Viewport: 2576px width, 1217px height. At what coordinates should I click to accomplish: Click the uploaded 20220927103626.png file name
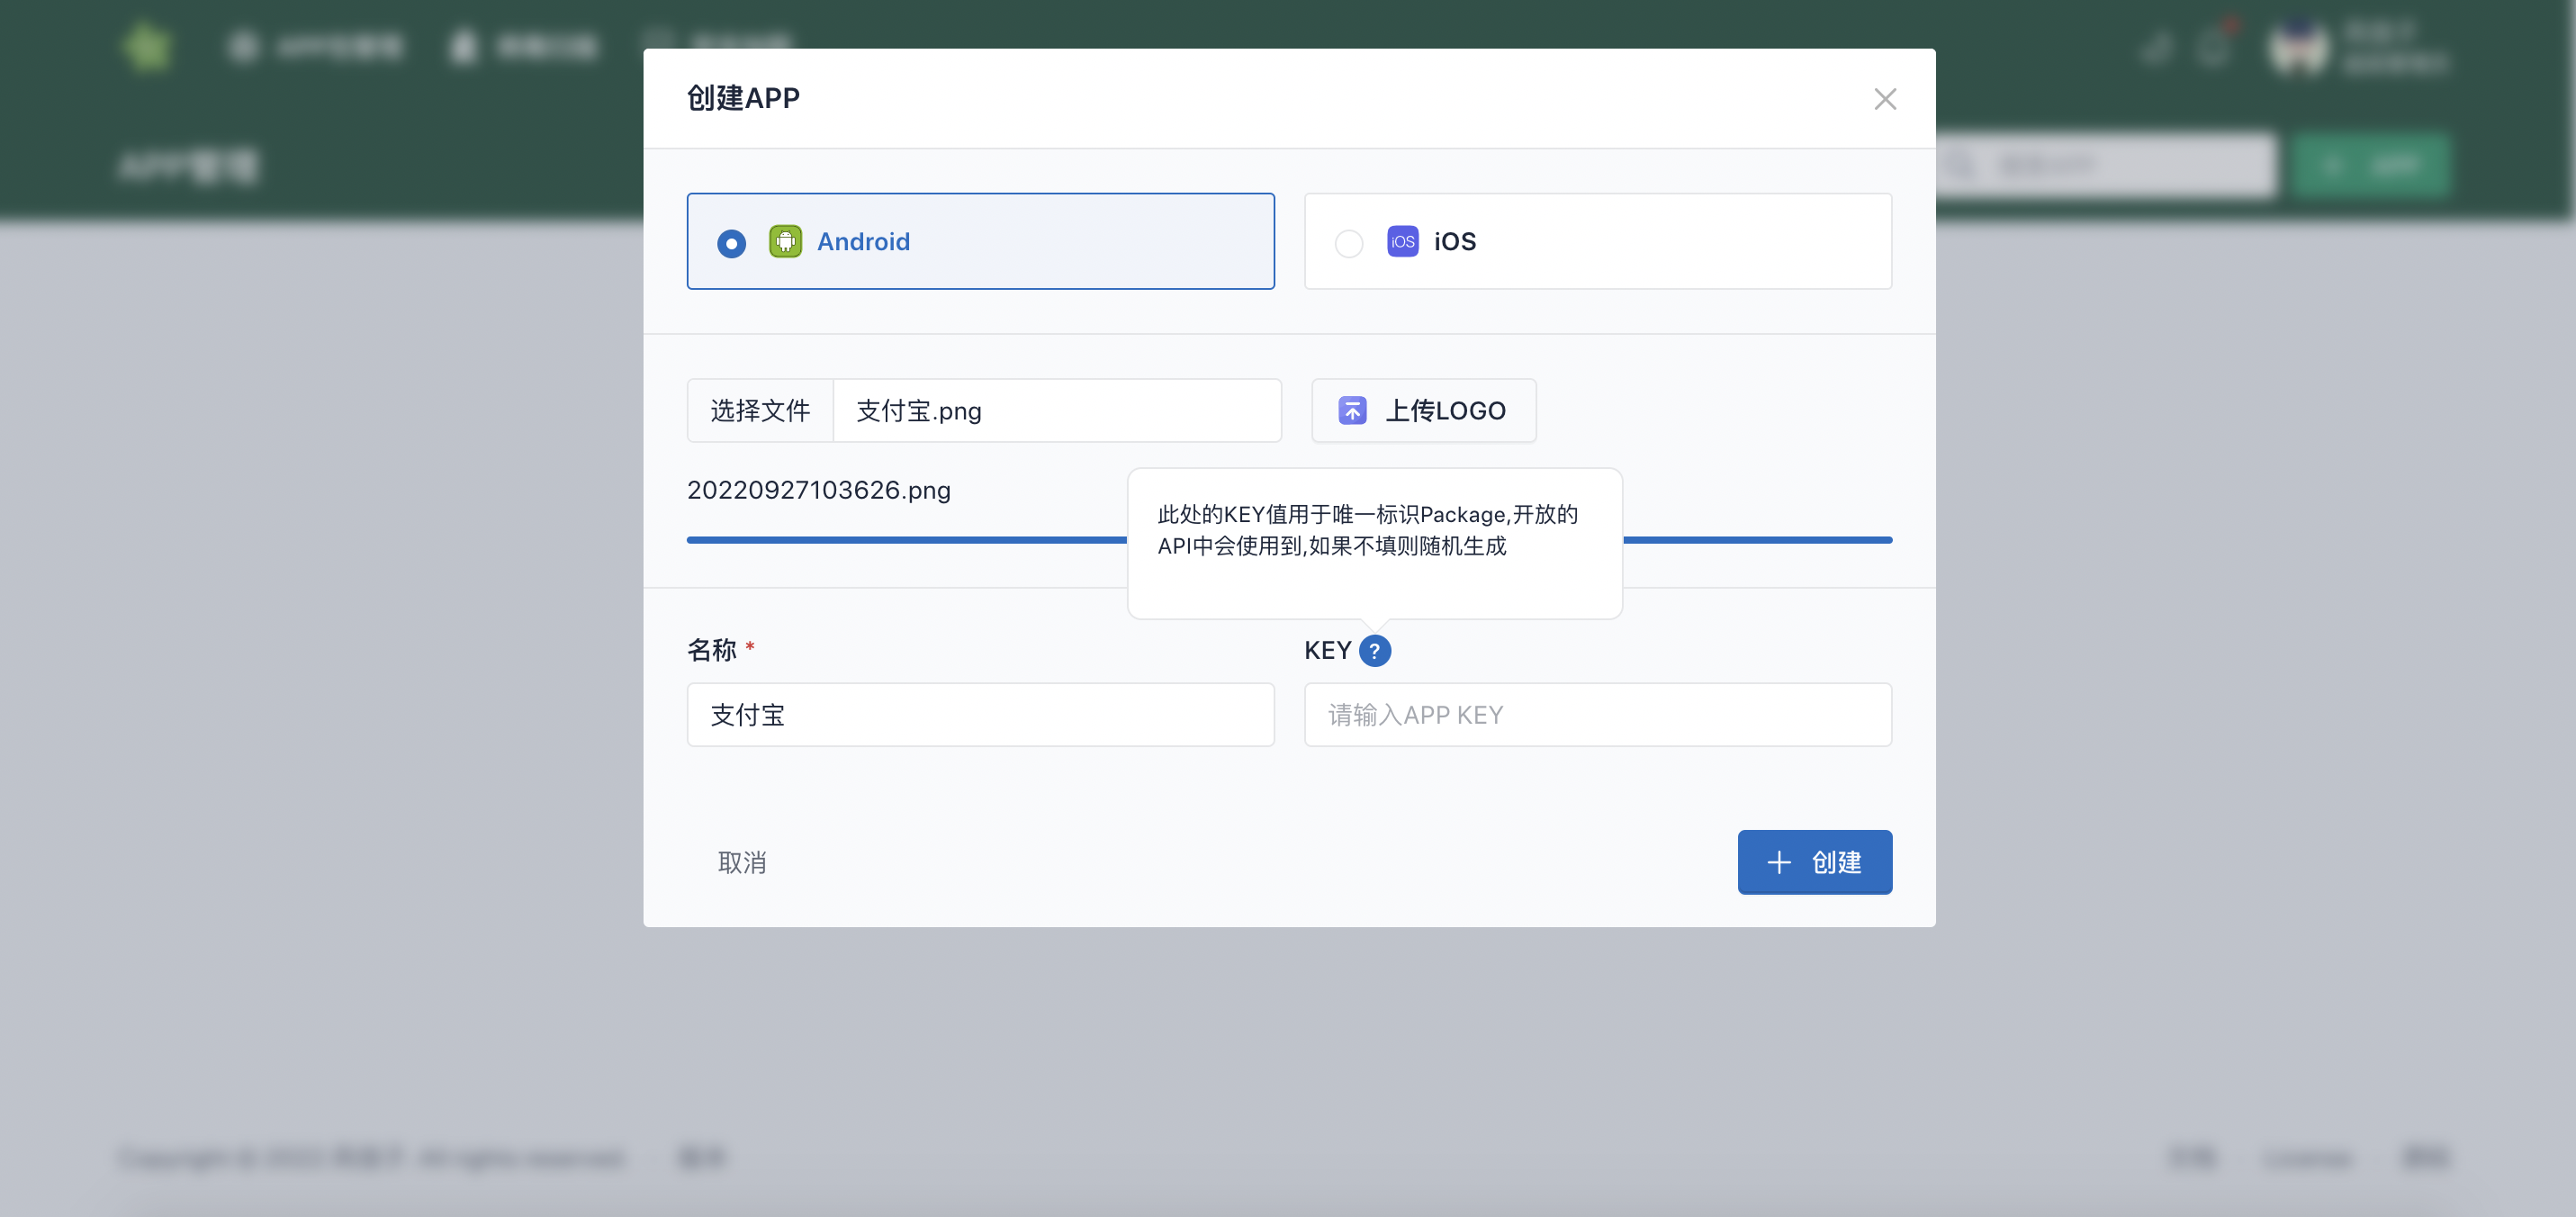point(818,490)
